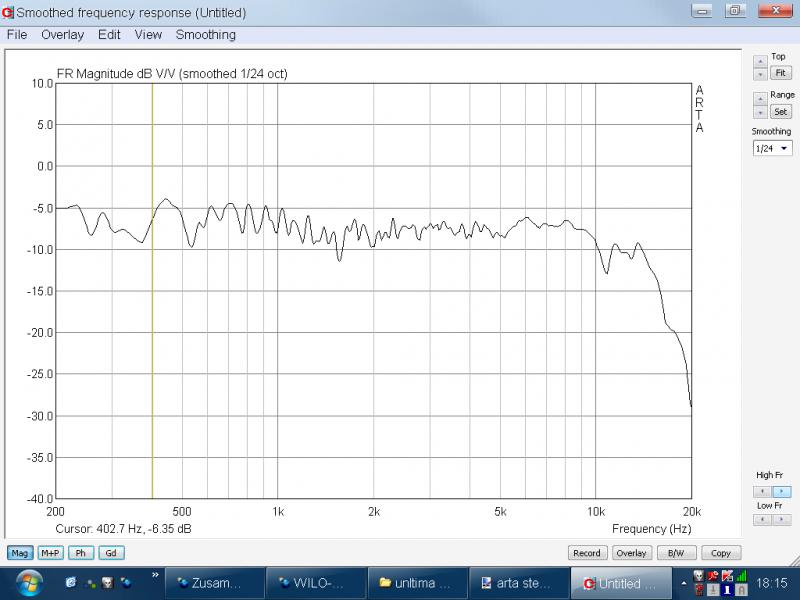Switch to the WILO-... taskbar window
This screenshot has height=600, width=800.
[316, 583]
